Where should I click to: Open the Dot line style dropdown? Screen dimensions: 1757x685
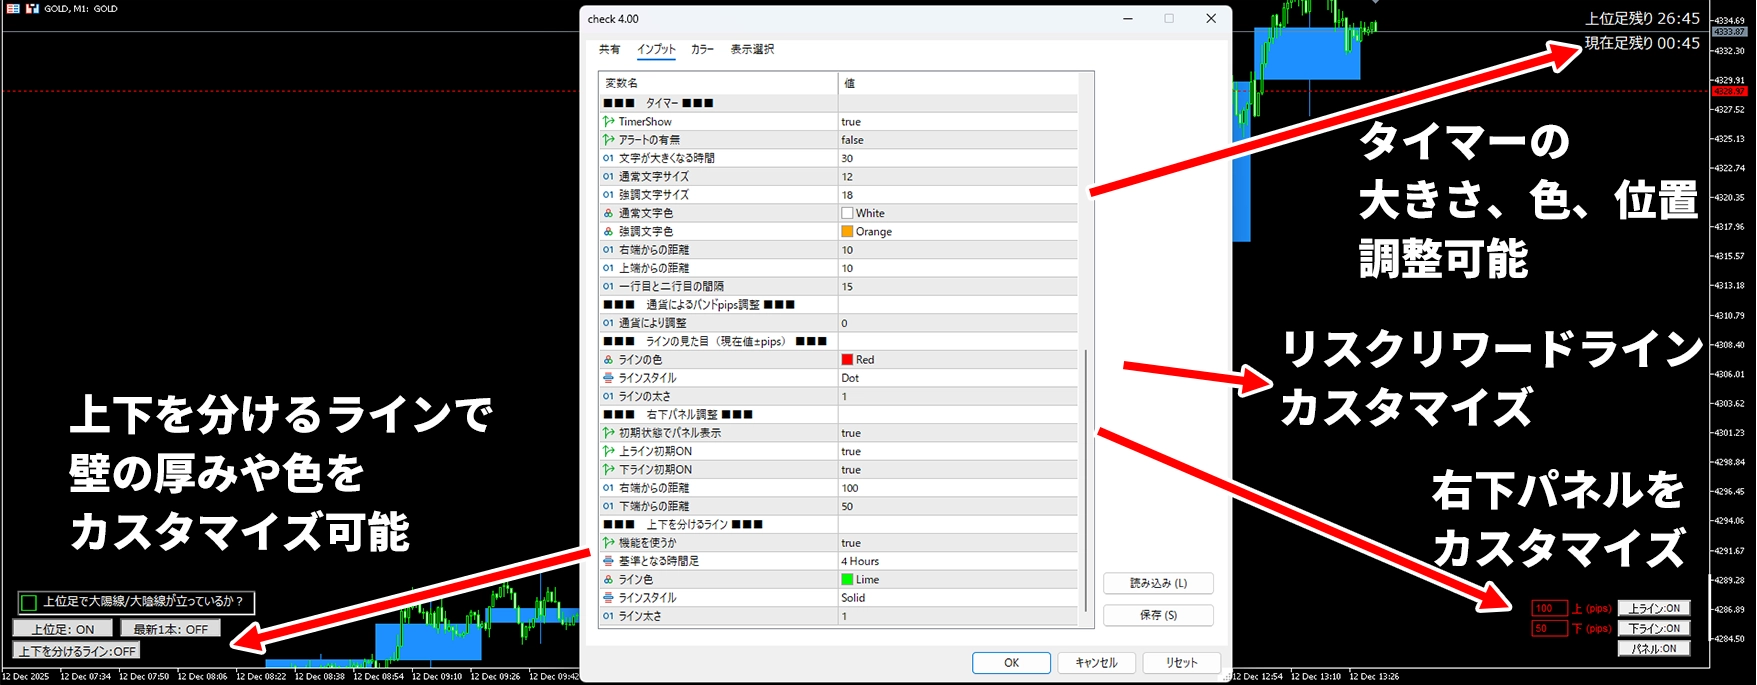click(x=957, y=378)
